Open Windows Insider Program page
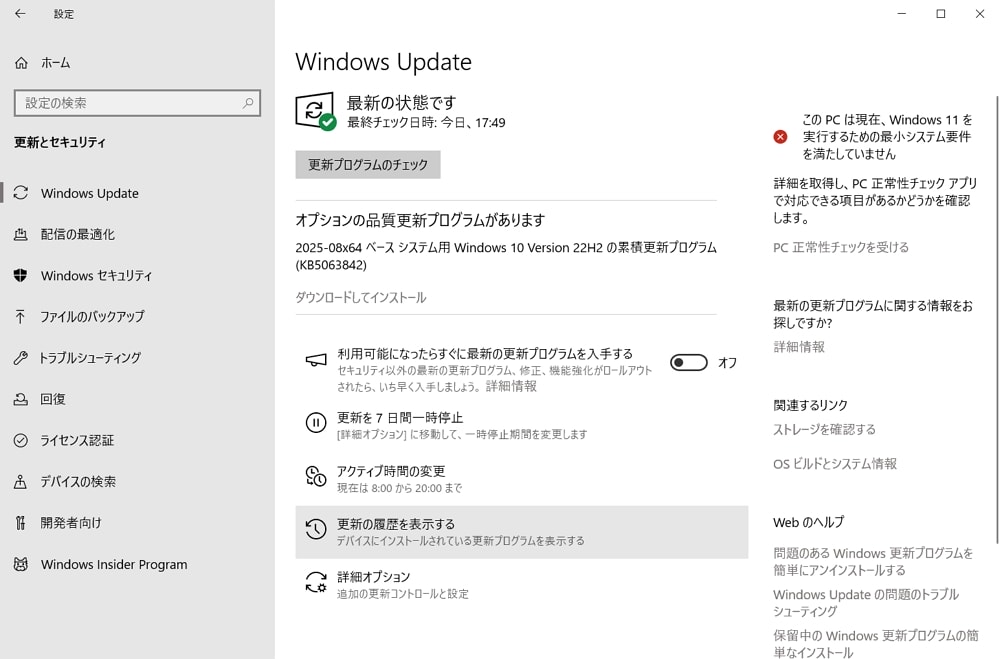The width and height of the screenshot is (1000, 659). tap(114, 565)
